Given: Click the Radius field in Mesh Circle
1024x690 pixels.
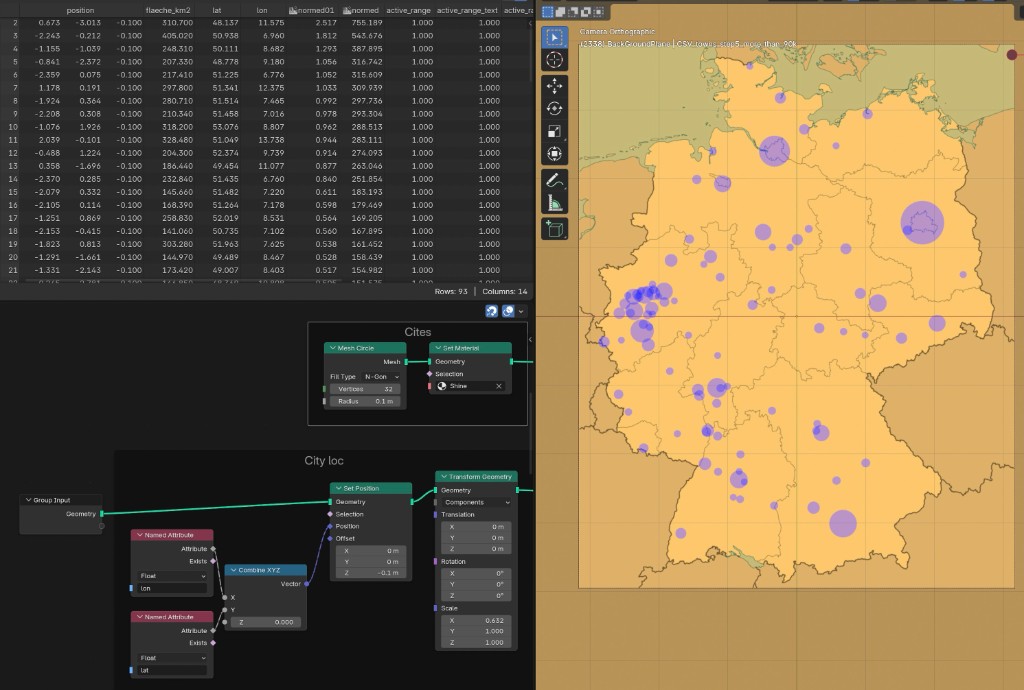Looking at the screenshot, I should (365, 401).
